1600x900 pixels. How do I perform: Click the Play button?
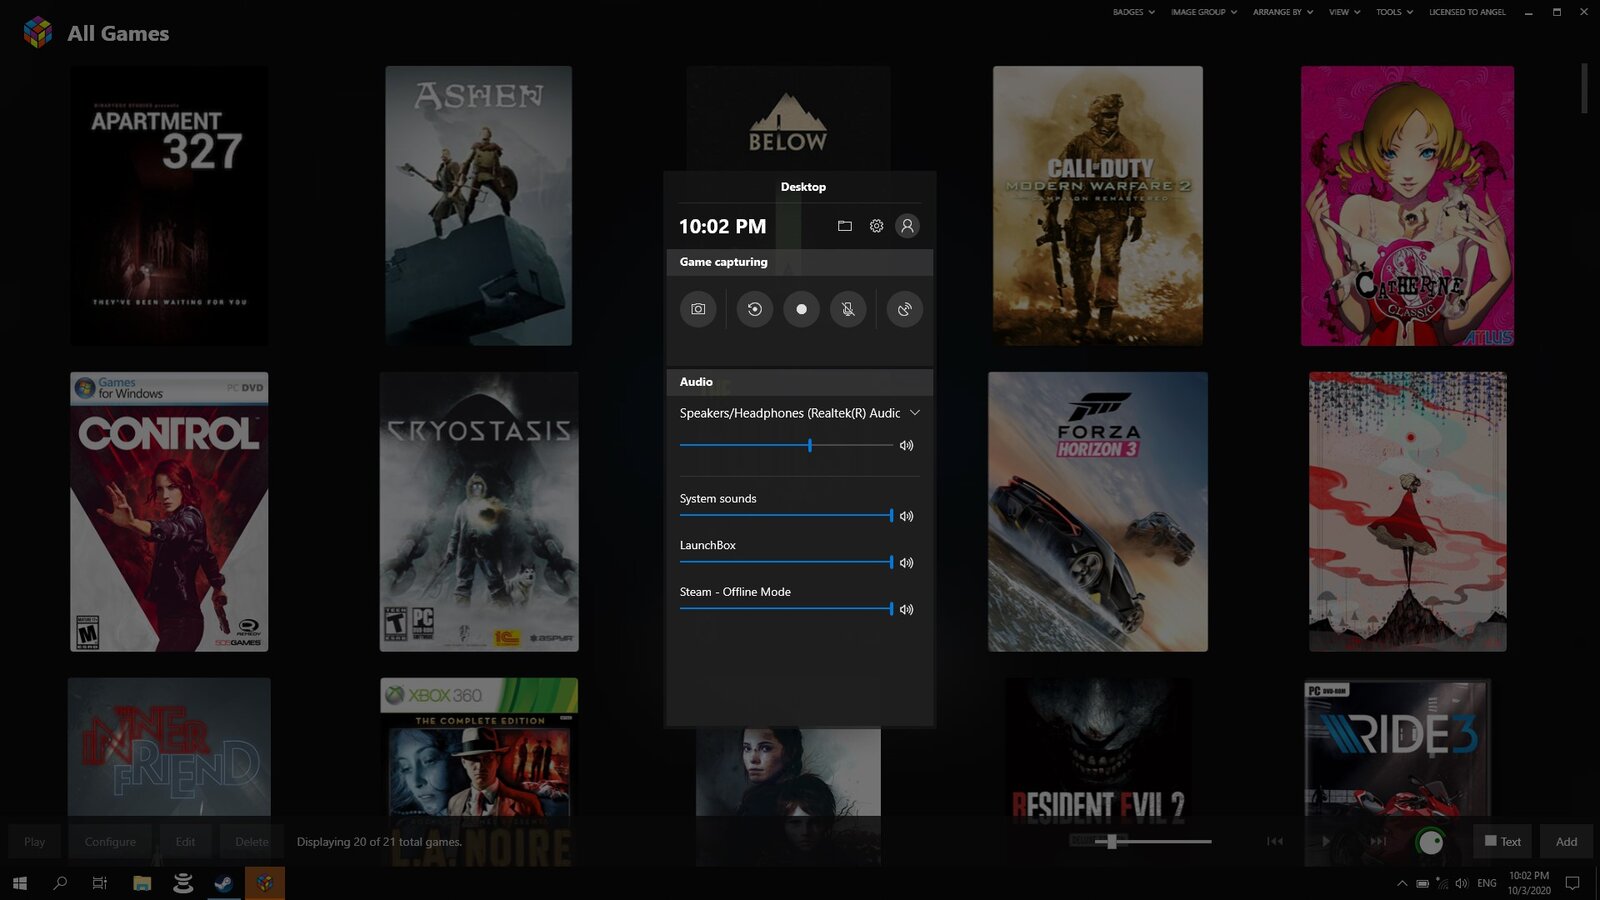[x=35, y=842]
